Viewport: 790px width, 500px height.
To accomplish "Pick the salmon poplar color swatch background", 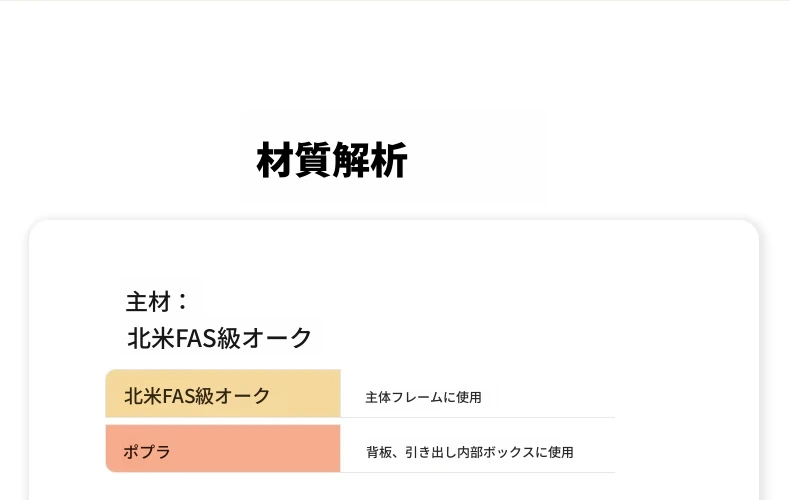I will click(x=223, y=449).
